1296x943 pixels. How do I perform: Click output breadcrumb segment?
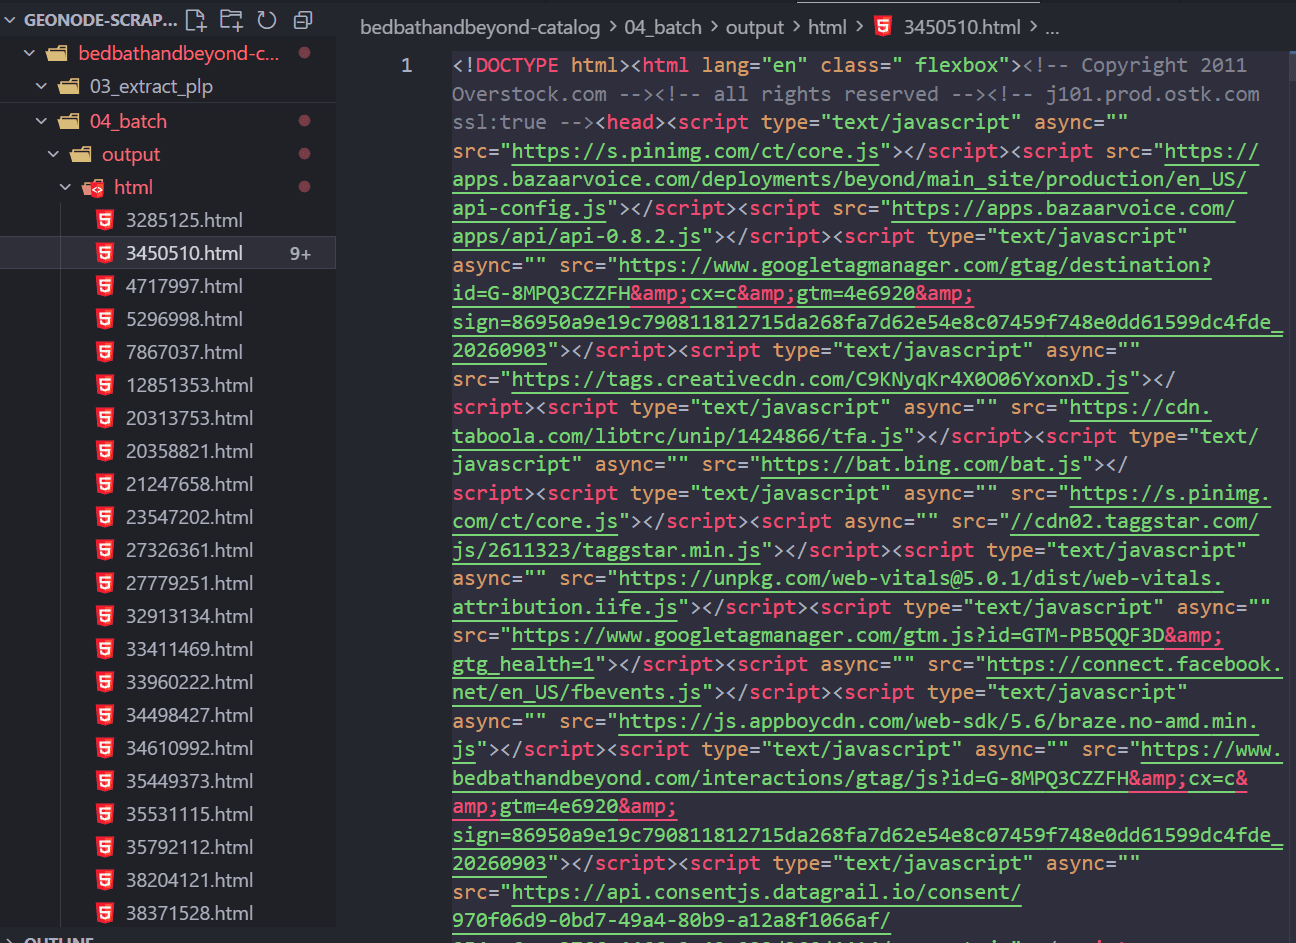(x=755, y=27)
